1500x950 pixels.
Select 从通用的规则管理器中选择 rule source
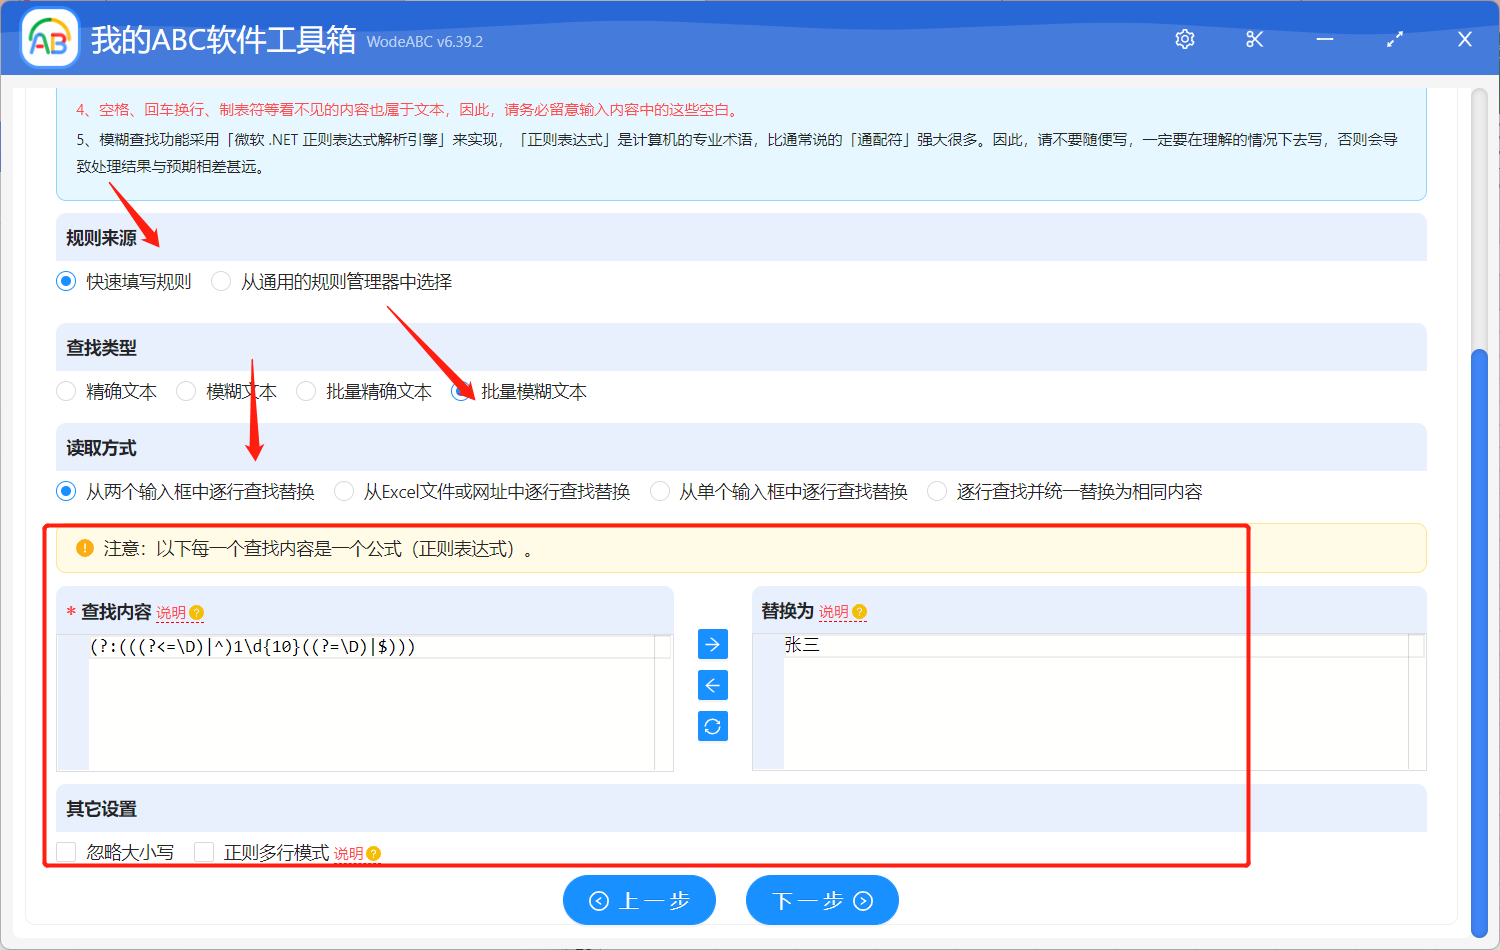[220, 281]
